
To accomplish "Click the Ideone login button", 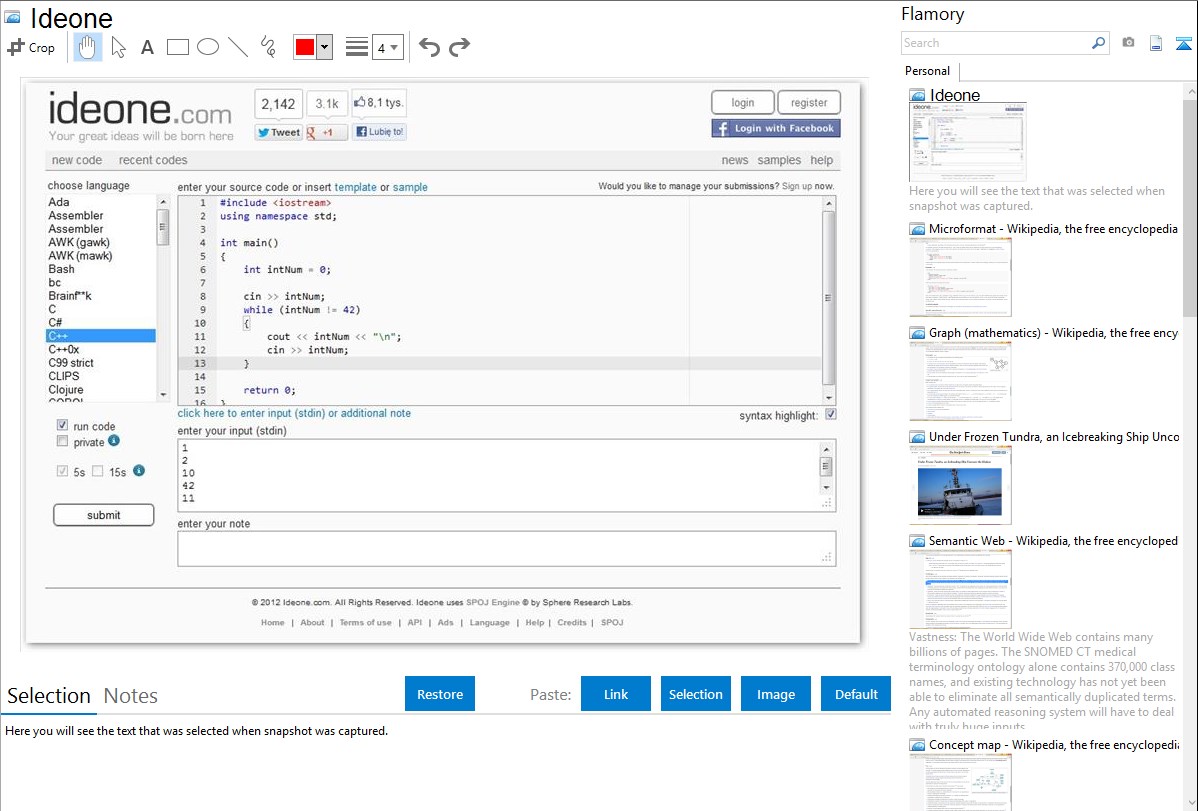I will click(743, 102).
